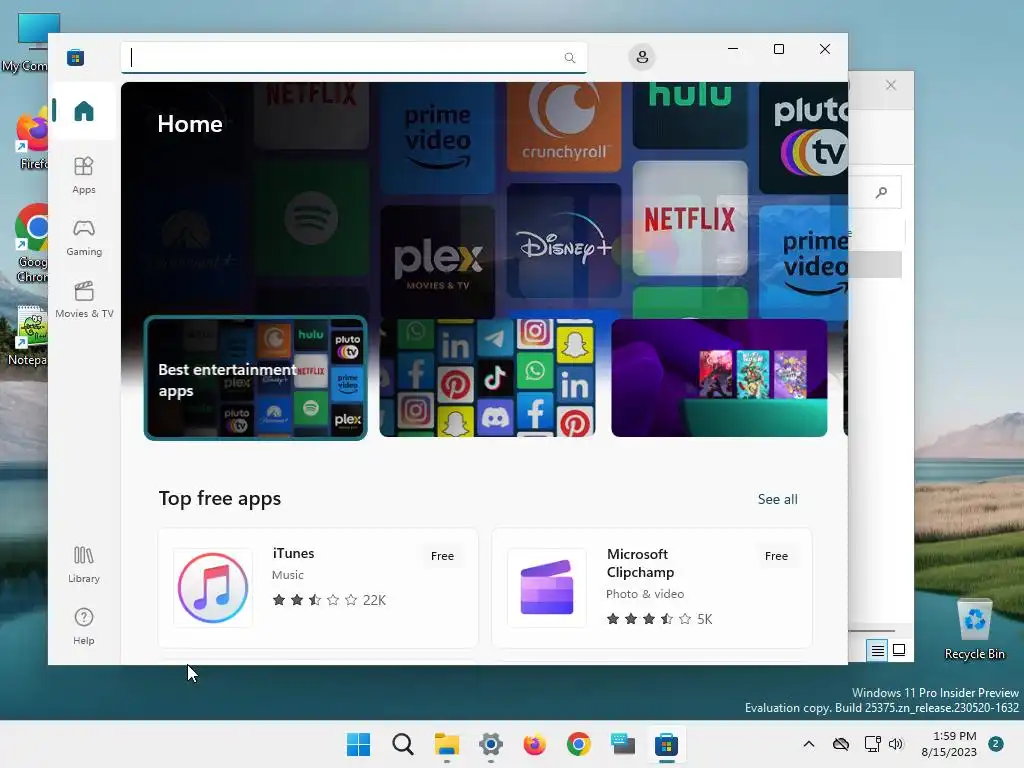Open the iTunes app card
This screenshot has height=768, width=1024.
coord(318,588)
